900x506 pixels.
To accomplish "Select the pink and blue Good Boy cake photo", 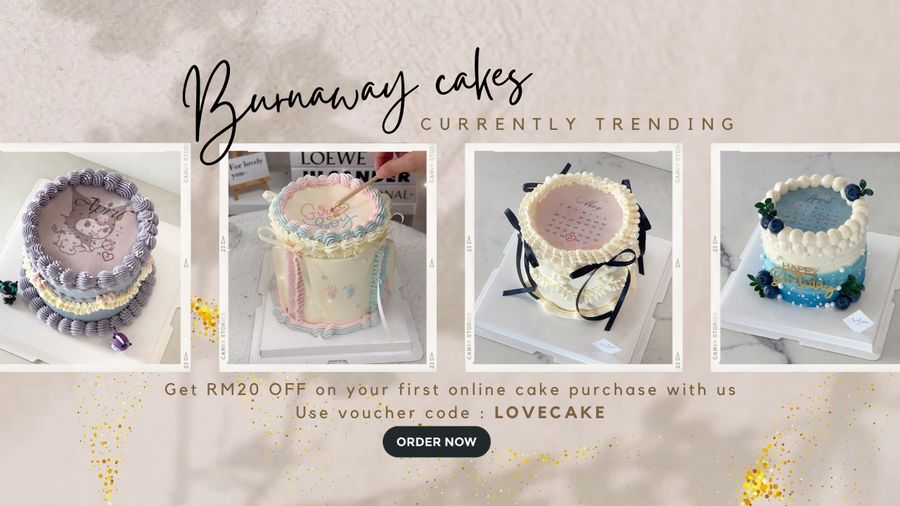I will point(327,258).
